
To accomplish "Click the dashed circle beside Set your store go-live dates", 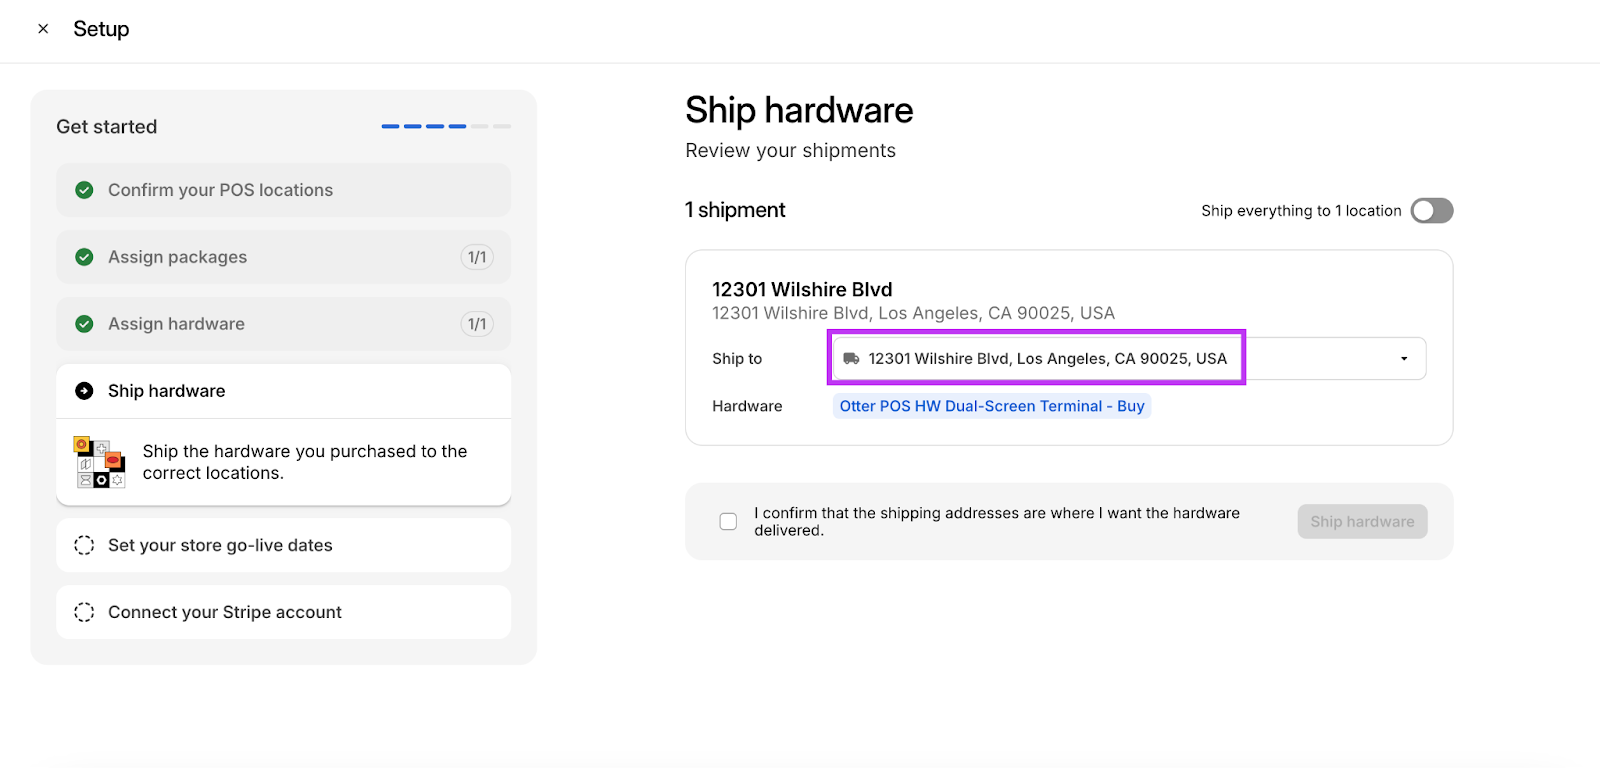I will (85, 545).
